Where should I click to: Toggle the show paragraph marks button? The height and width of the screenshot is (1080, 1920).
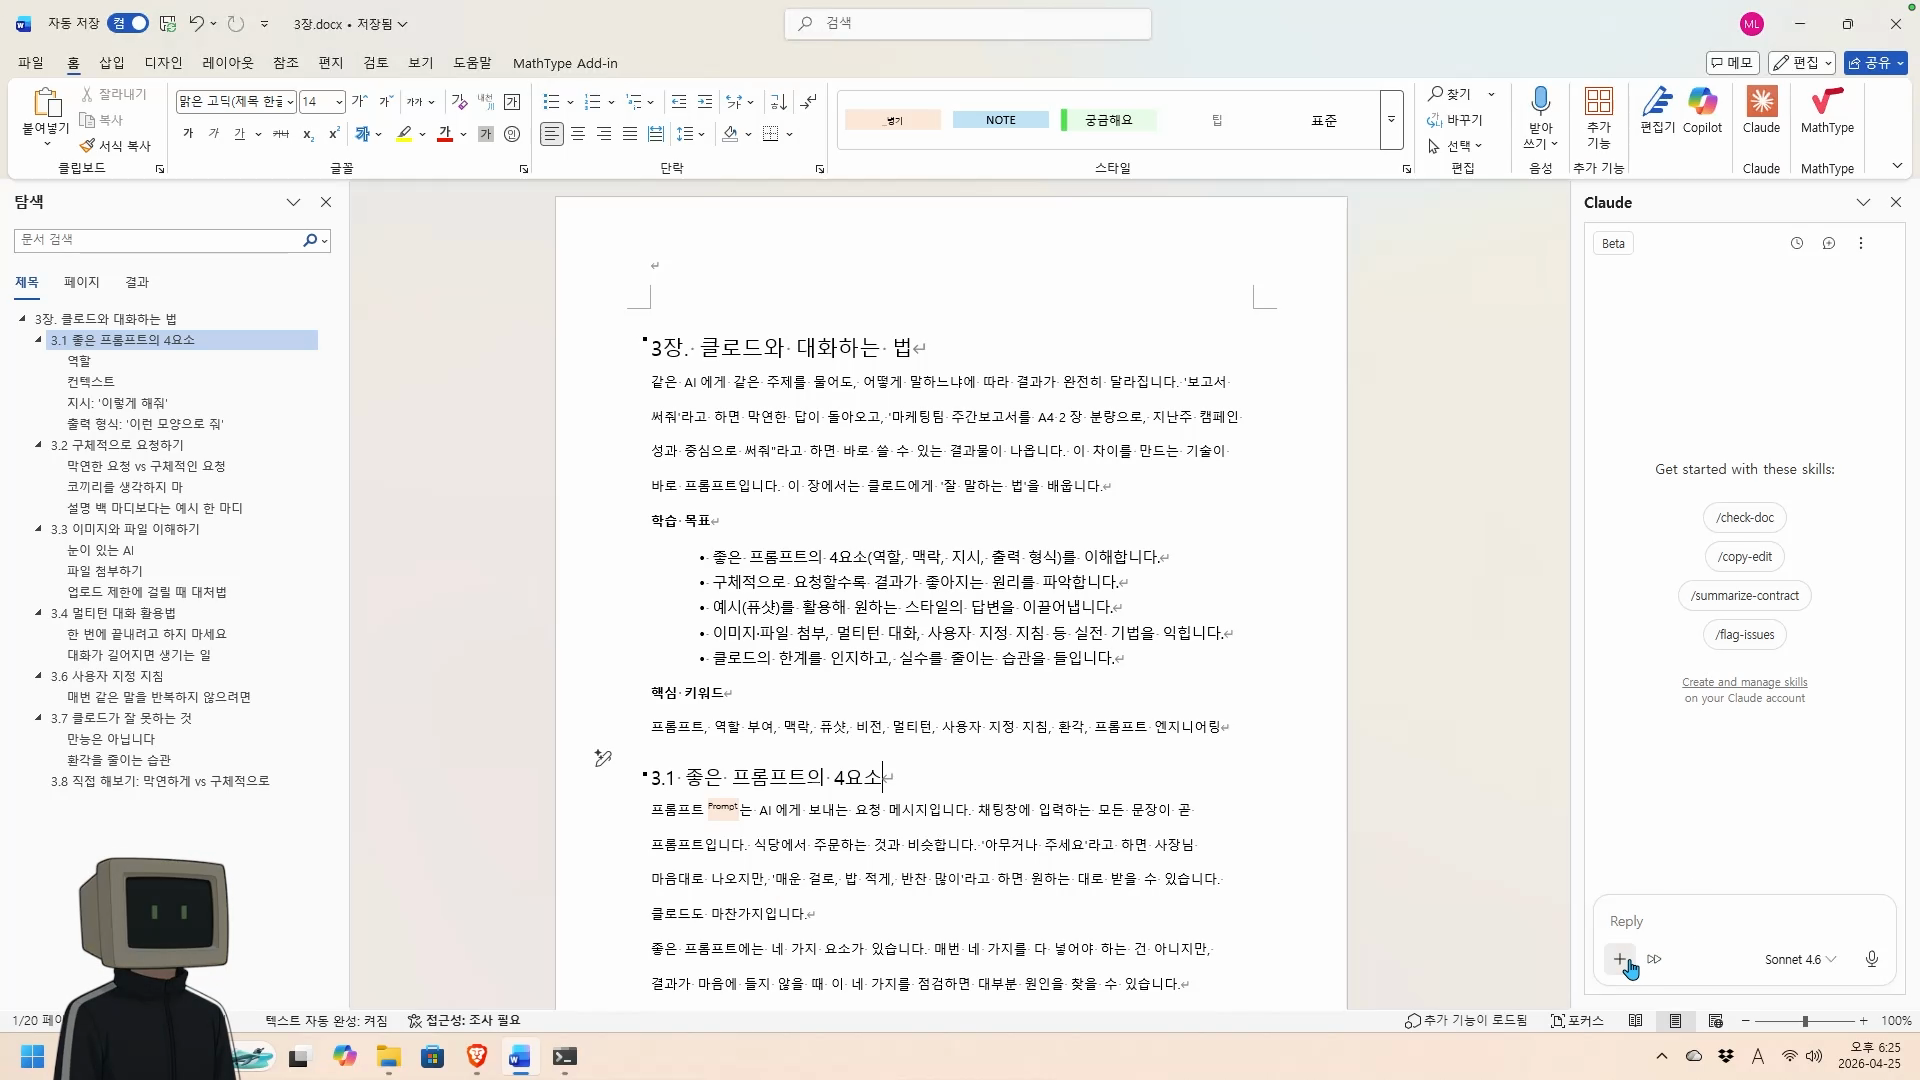pos(809,101)
